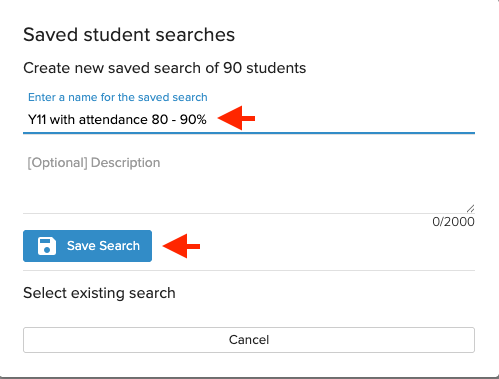Click into the optional Description box

pyautogui.click(x=249, y=182)
